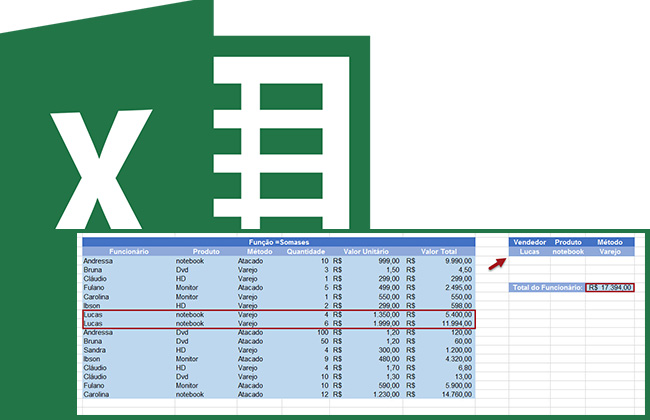Screen dimensions: 650x420
Task: Select the unit price 480,00
Action: 389,359
